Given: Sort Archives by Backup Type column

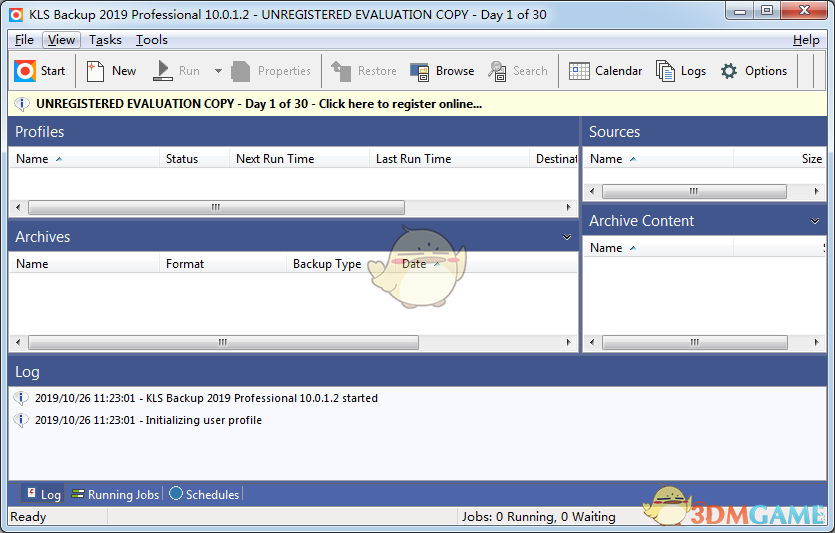Looking at the screenshot, I should 341,264.
